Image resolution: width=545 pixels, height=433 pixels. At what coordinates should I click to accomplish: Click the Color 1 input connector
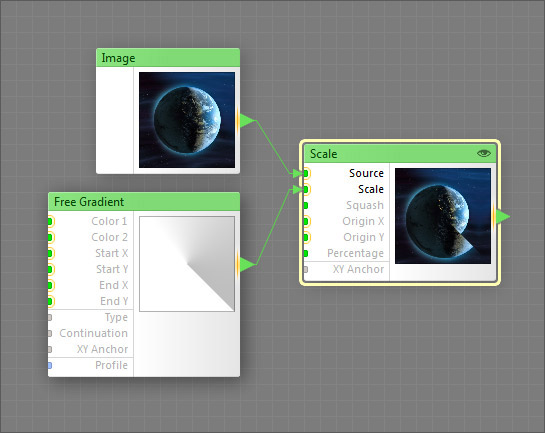(x=50, y=221)
